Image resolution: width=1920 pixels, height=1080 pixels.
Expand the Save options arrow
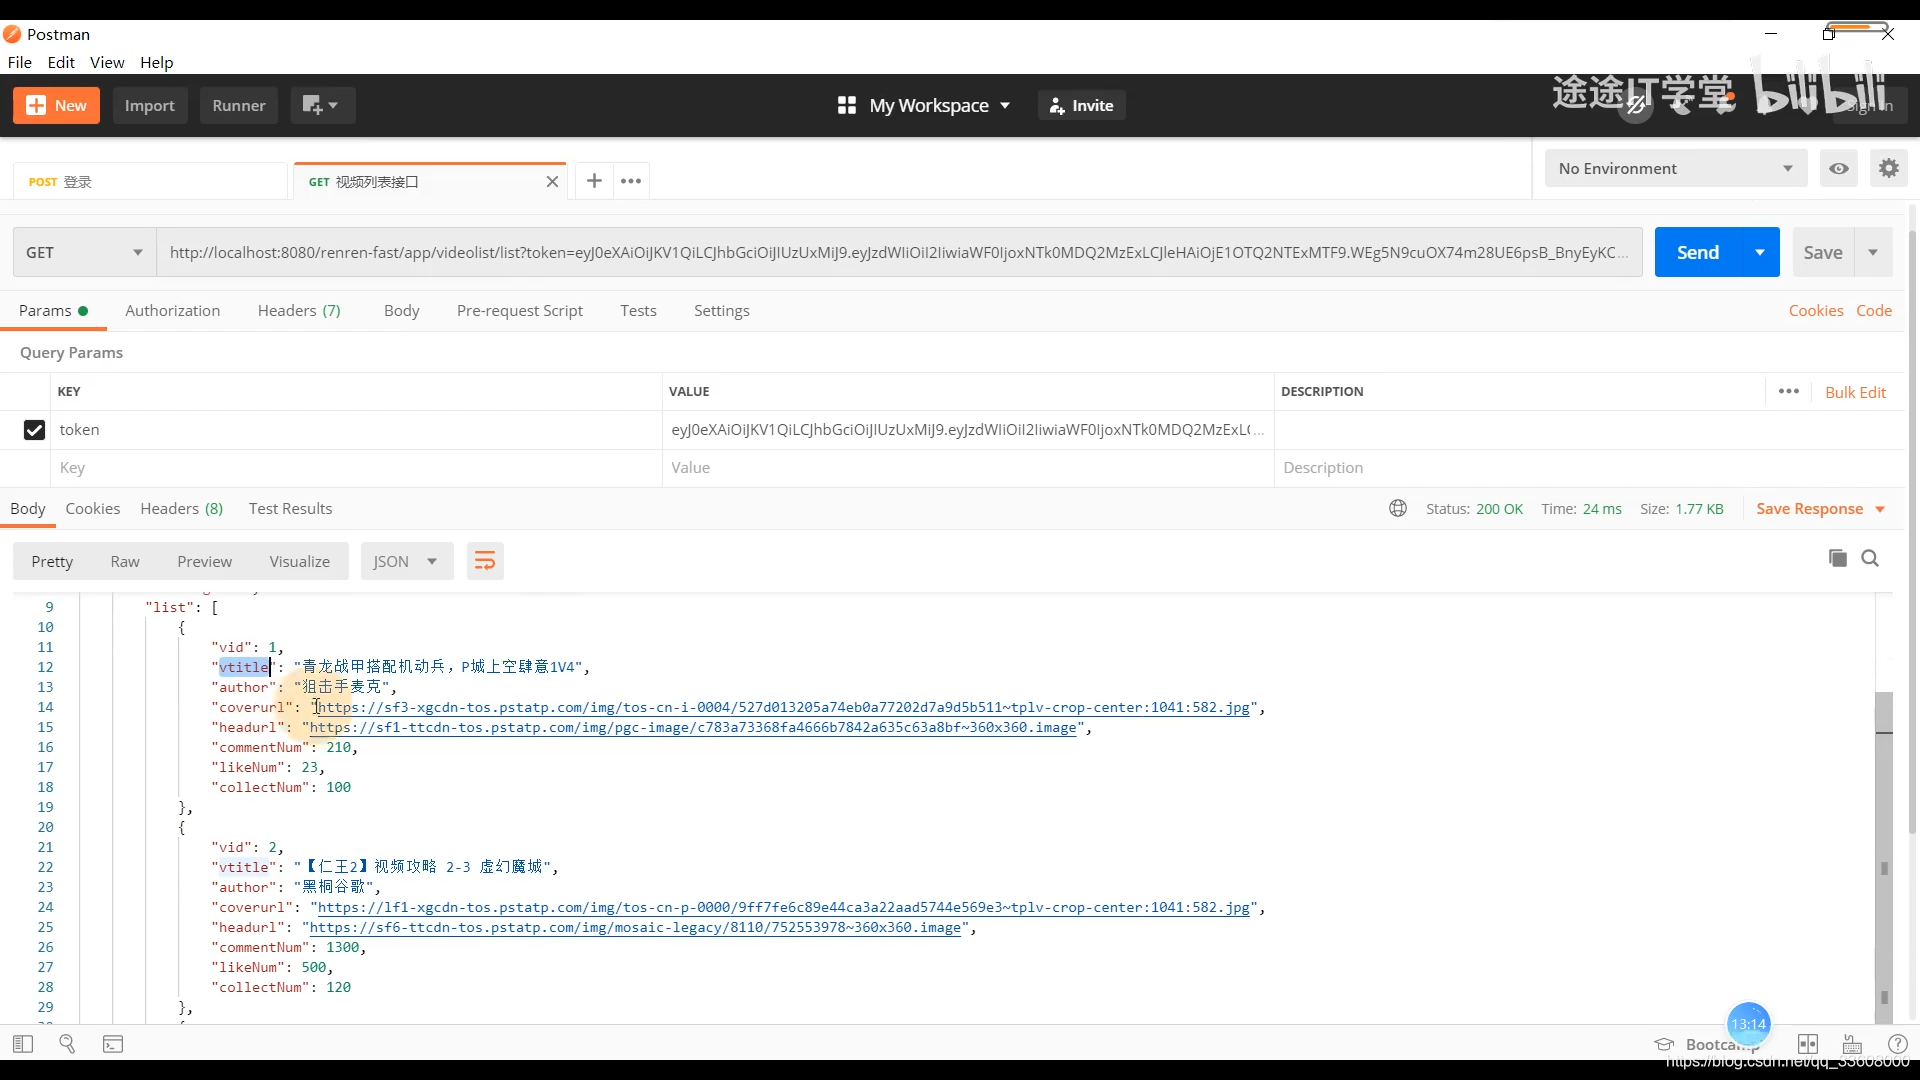coord(1873,253)
